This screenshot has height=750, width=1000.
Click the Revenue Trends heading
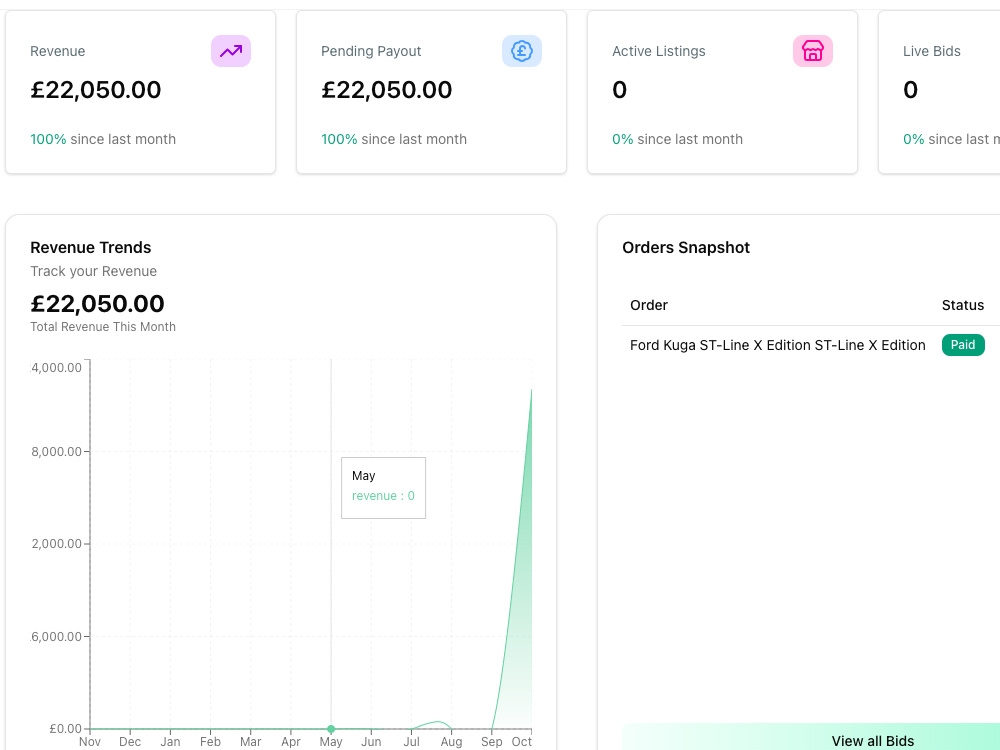[91, 247]
